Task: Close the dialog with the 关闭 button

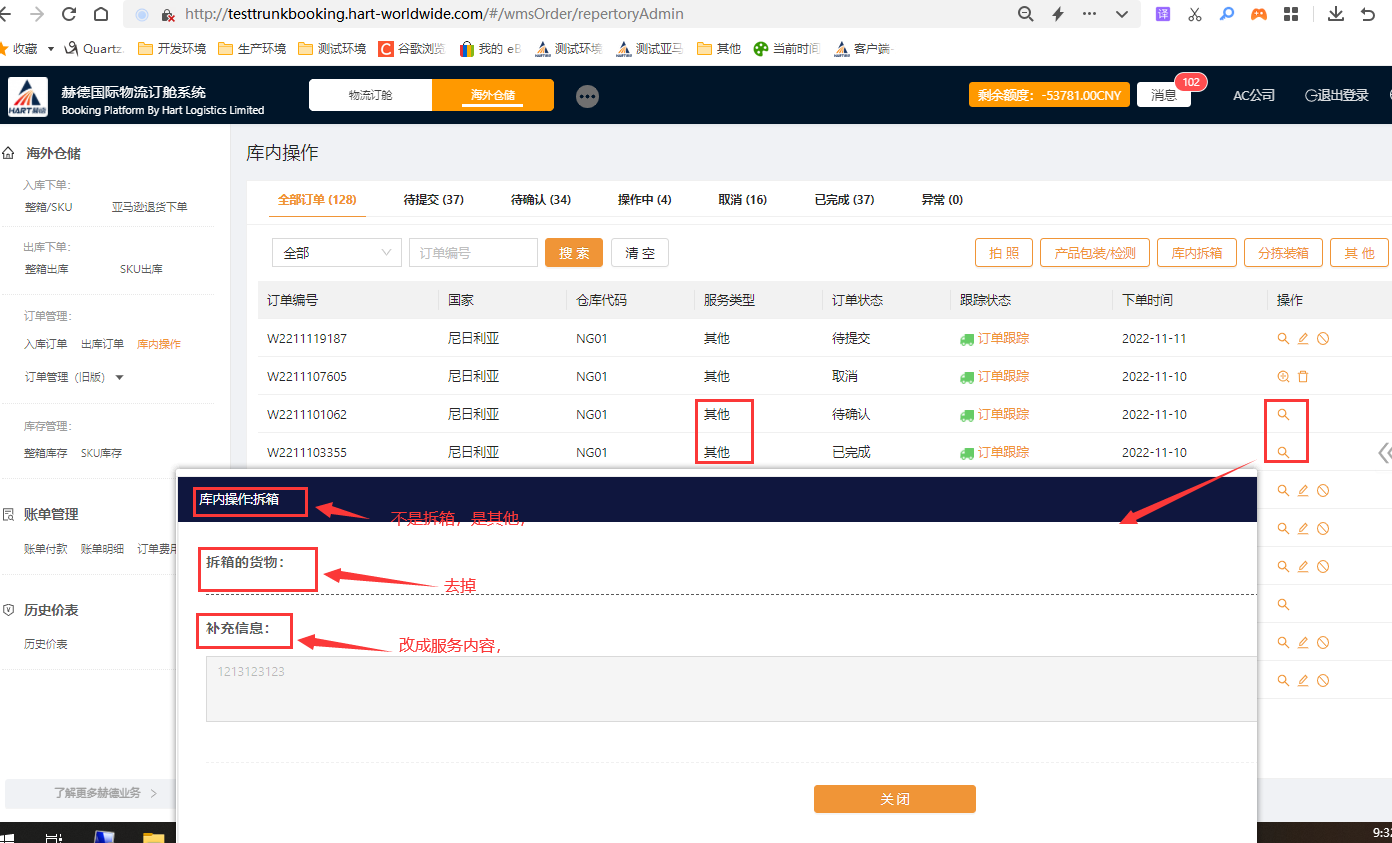Action: pos(894,799)
